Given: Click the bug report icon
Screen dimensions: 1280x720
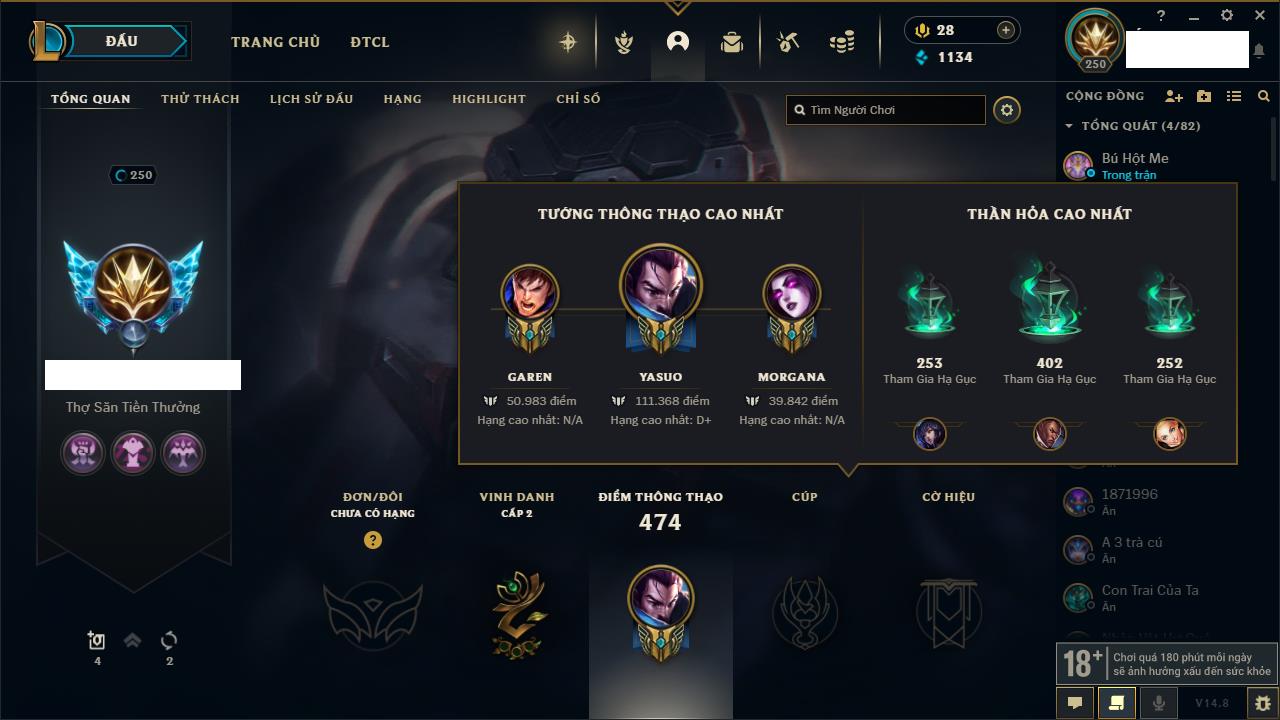Looking at the screenshot, I should pyautogui.click(x=1263, y=703).
